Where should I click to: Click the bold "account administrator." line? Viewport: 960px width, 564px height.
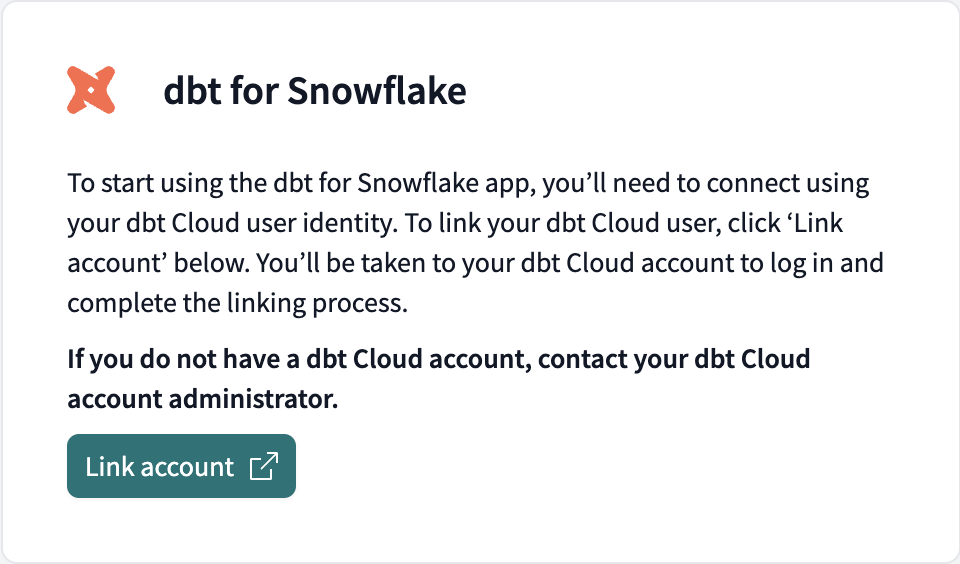(x=202, y=399)
